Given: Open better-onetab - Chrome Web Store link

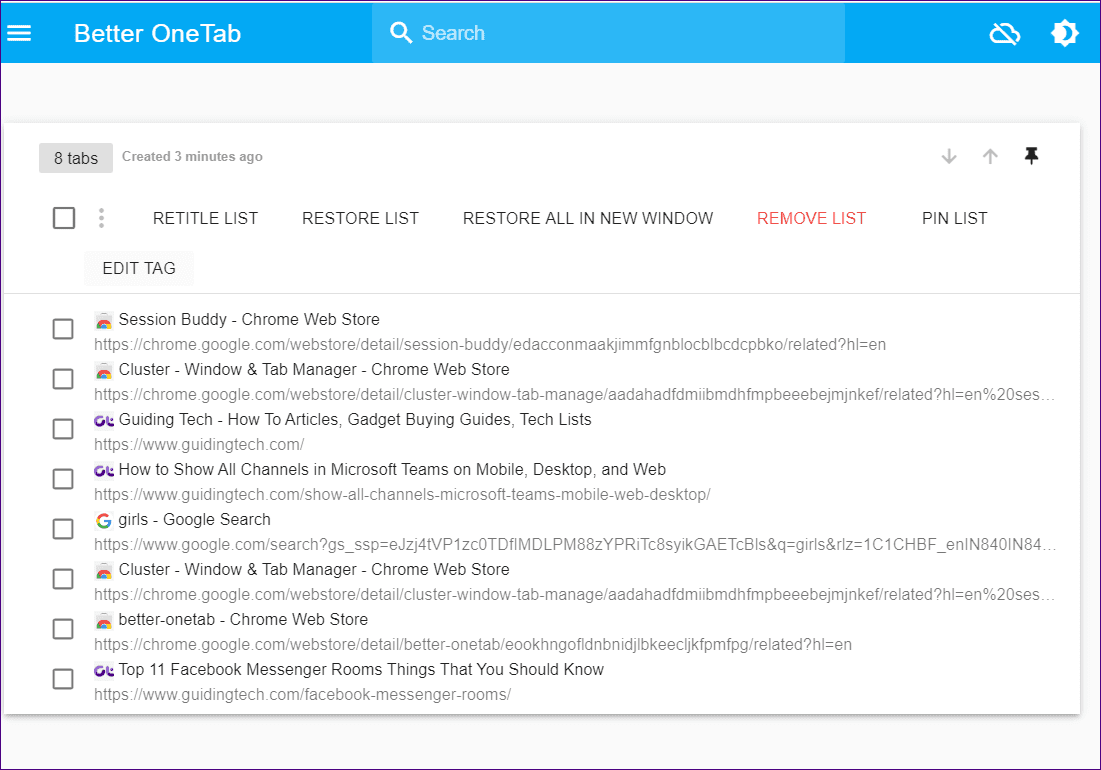Looking at the screenshot, I should click(x=243, y=620).
